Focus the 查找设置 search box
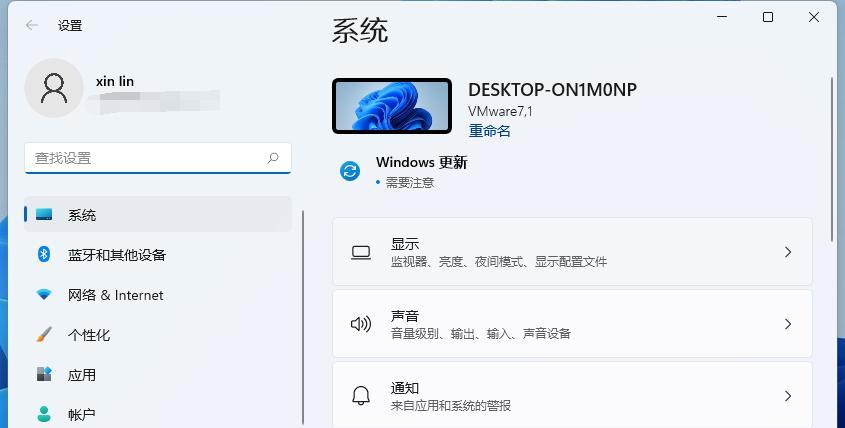The height and width of the screenshot is (428, 845). pyautogui.click(x=158, y=158)
